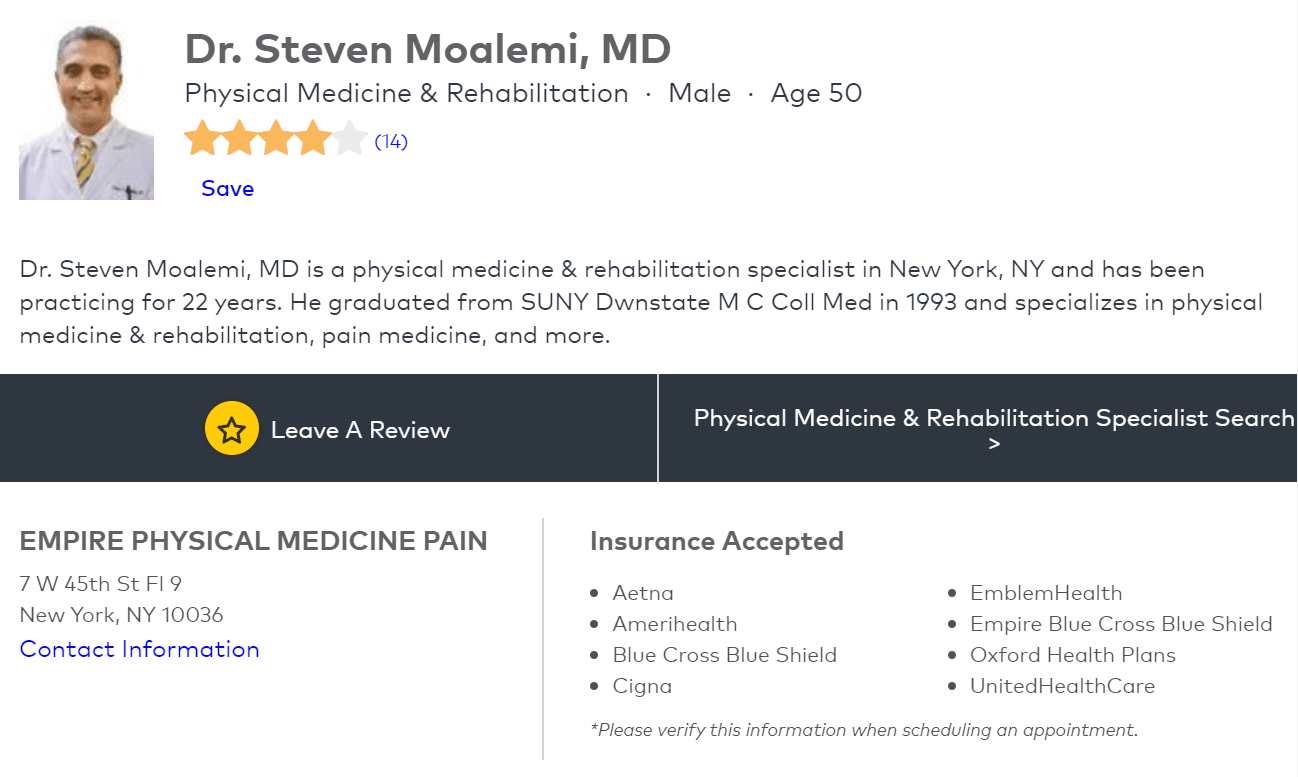Open the (14) reviews count link
1298x777 pixels.
(x=391, y=142)
